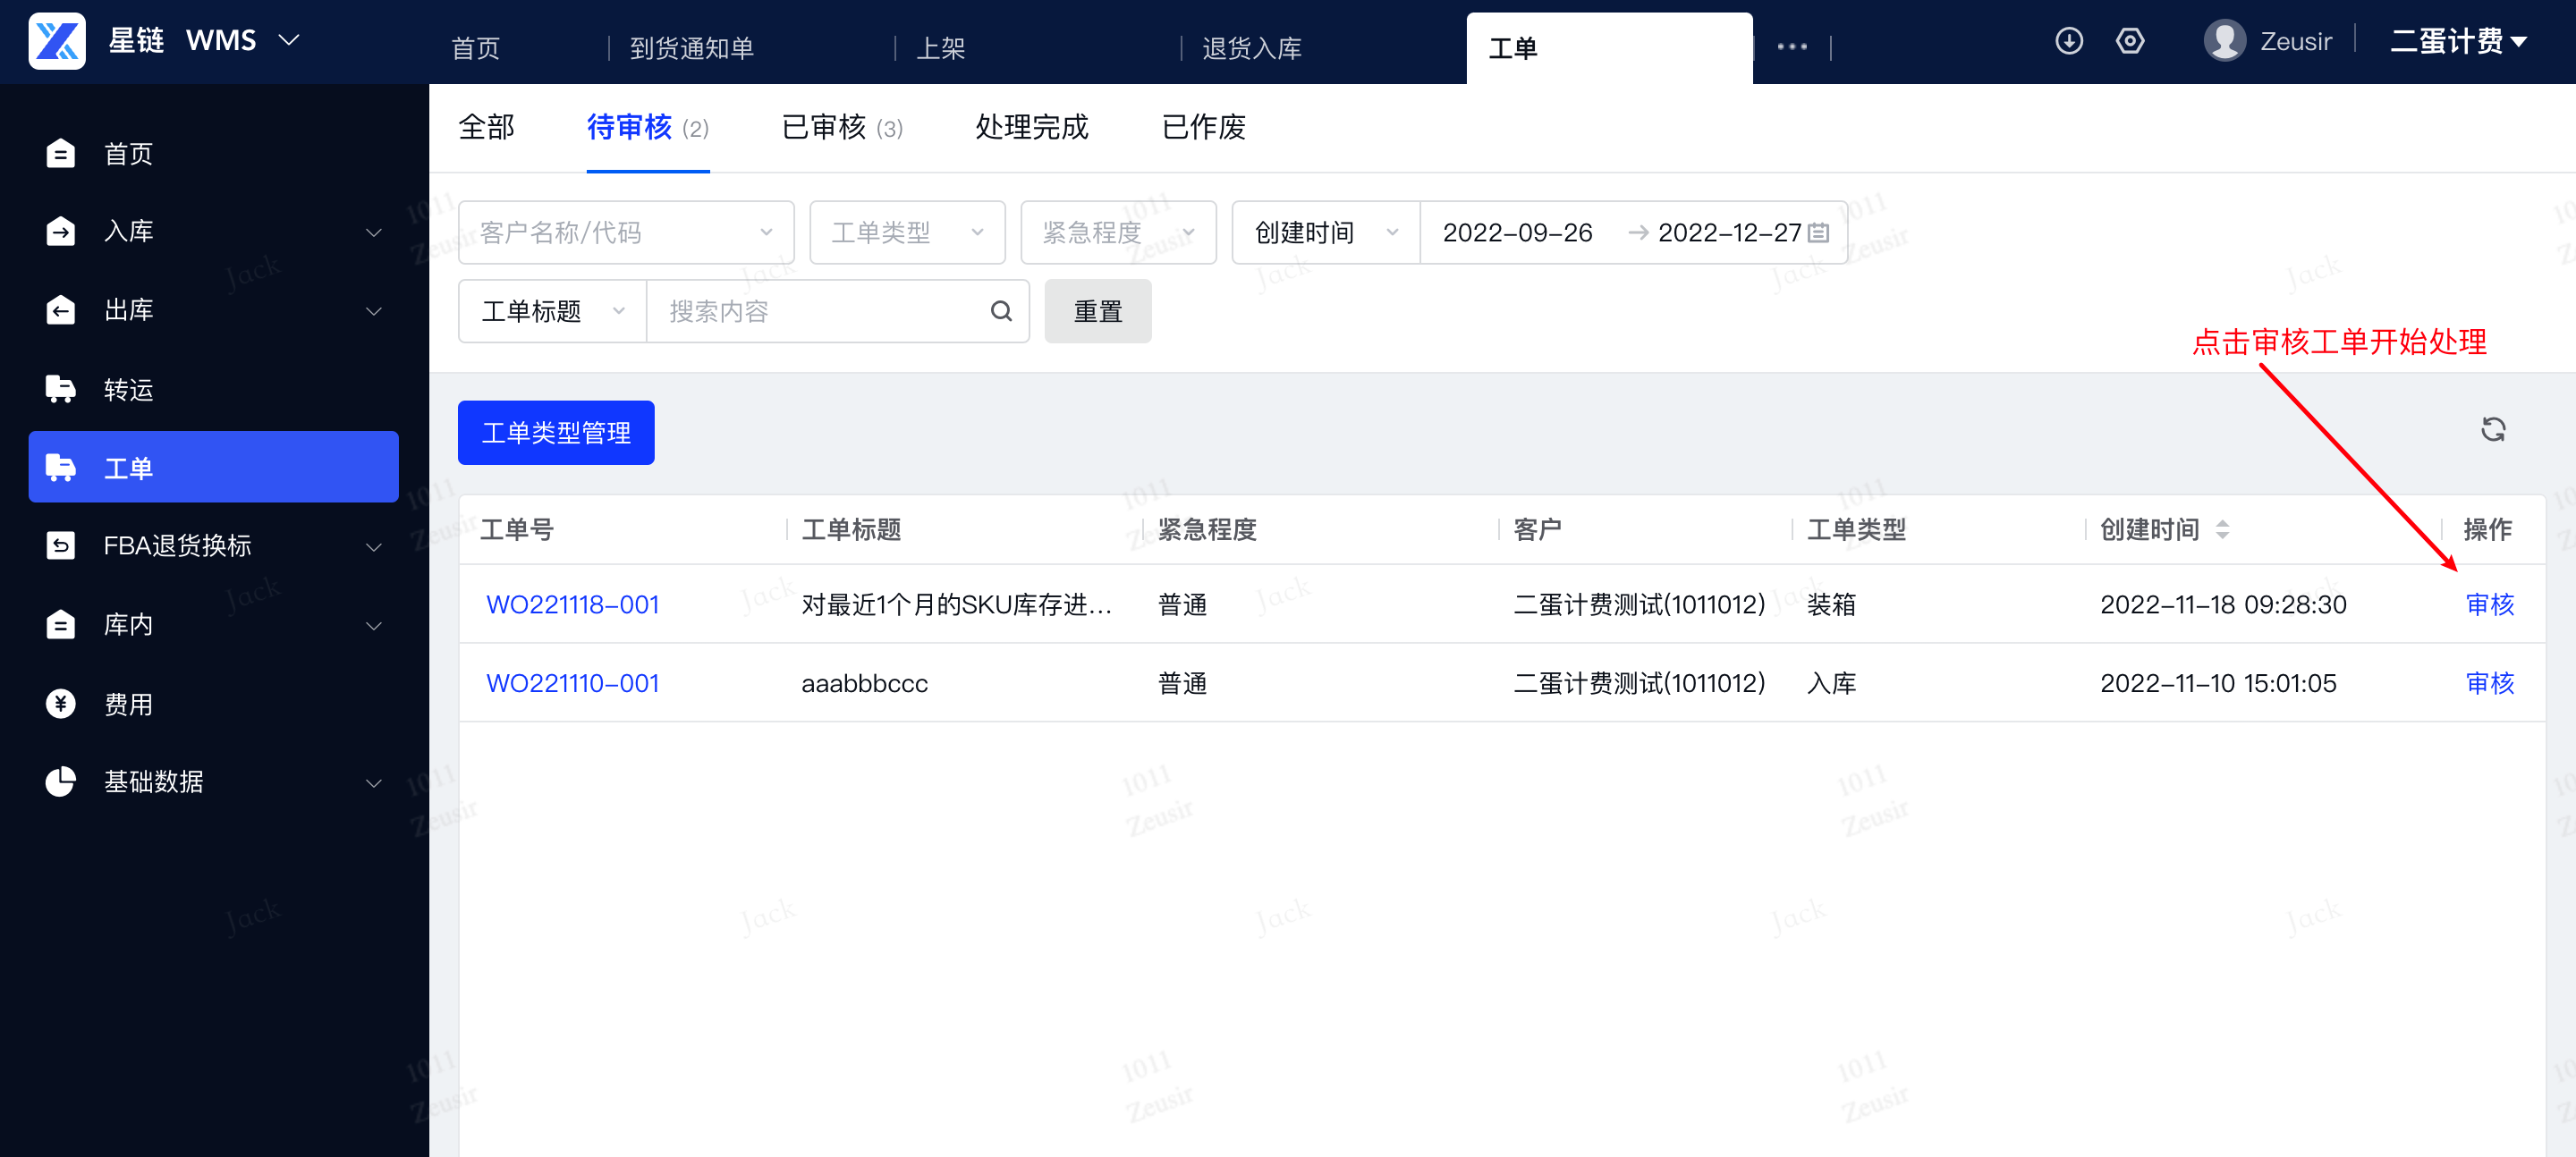Click the 工单类型管理 button
The height and width of the screenshot is (1157, 2576).
pos(556,433)
